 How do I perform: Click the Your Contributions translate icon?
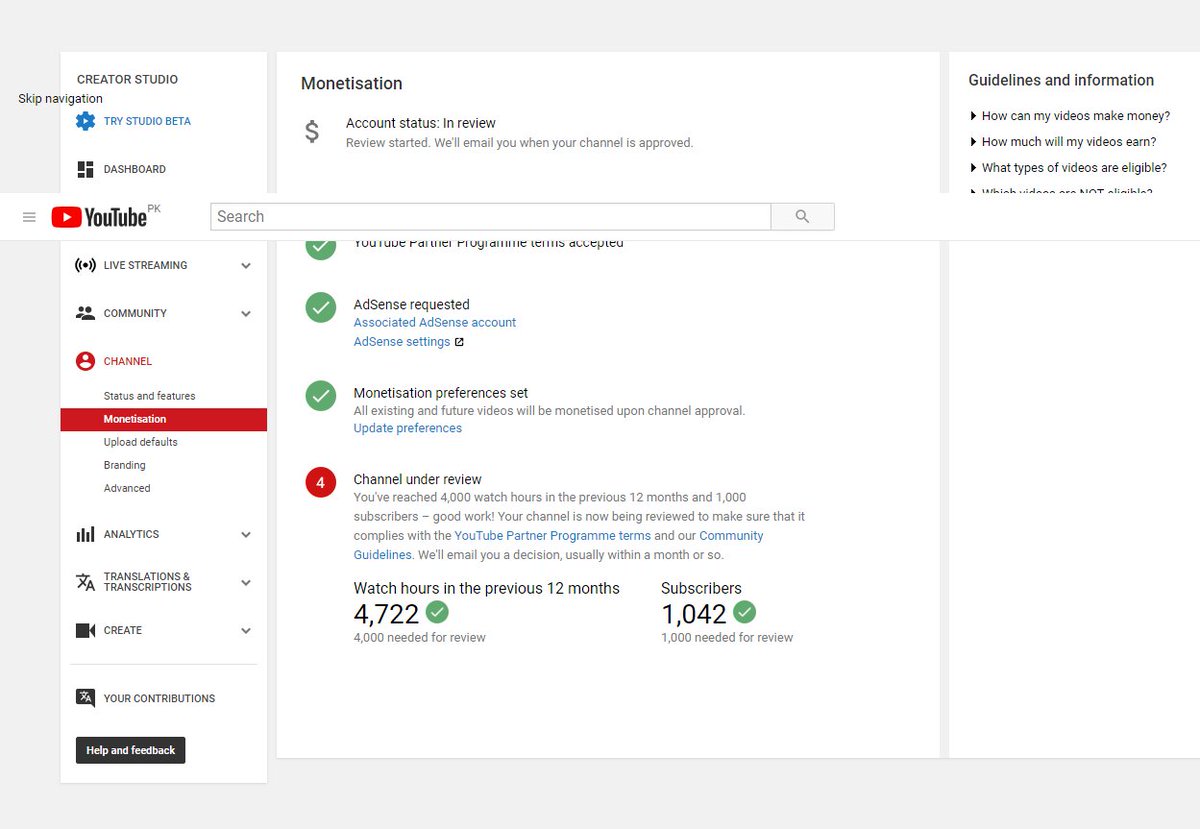[x=86, y=698]
